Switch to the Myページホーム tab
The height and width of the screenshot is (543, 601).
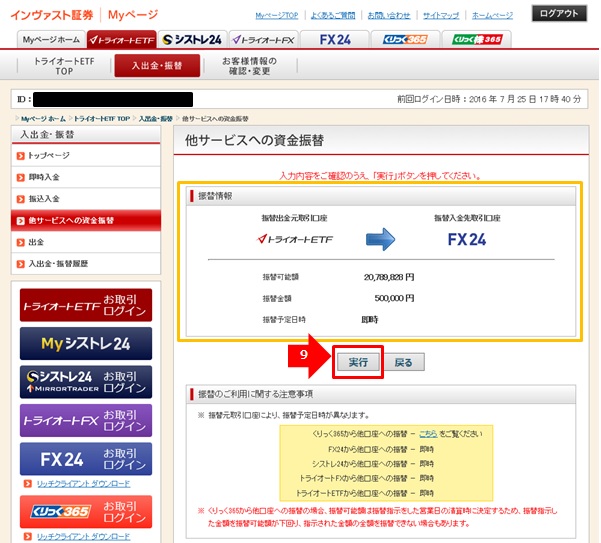pyautogui.click(x=51, y=39)
